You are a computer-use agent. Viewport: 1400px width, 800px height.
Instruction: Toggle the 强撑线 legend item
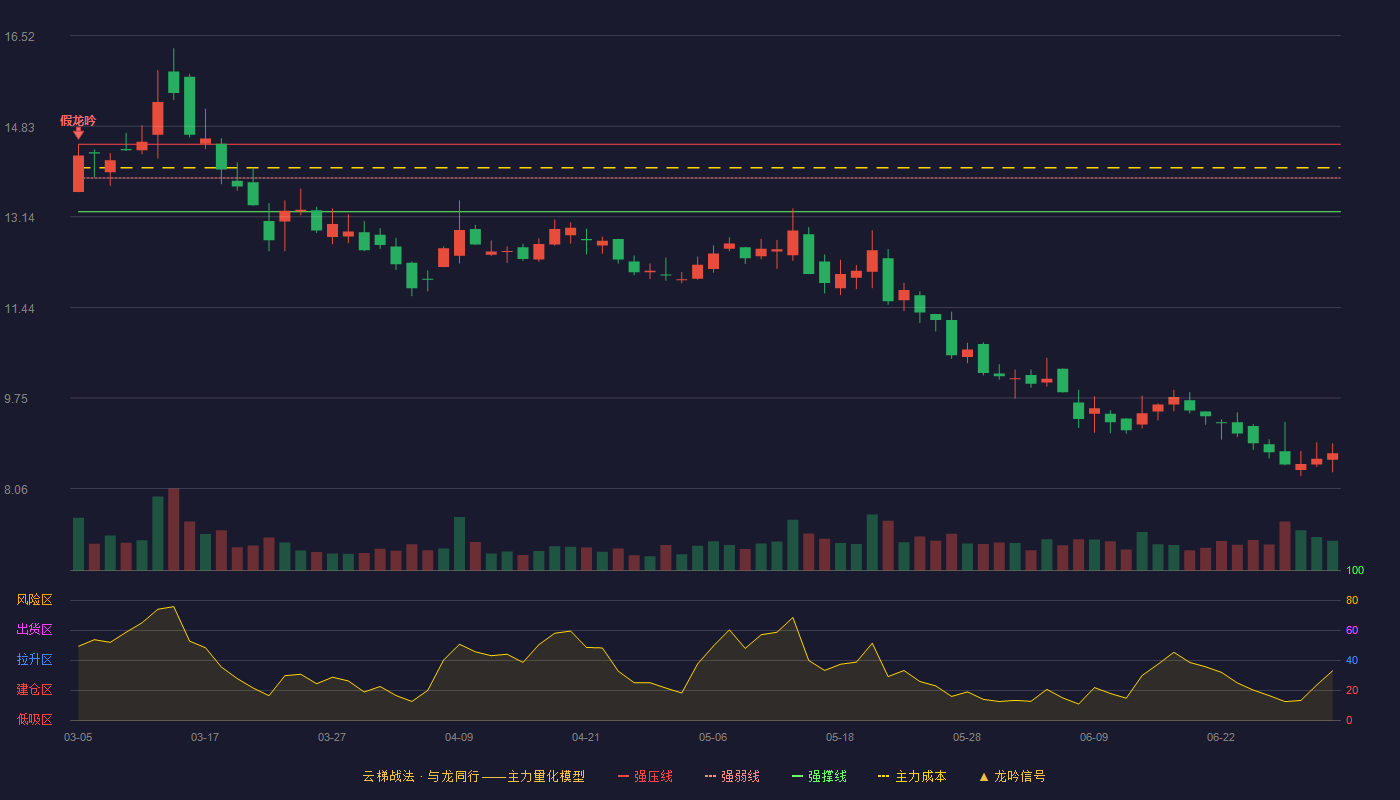[819, 776]
